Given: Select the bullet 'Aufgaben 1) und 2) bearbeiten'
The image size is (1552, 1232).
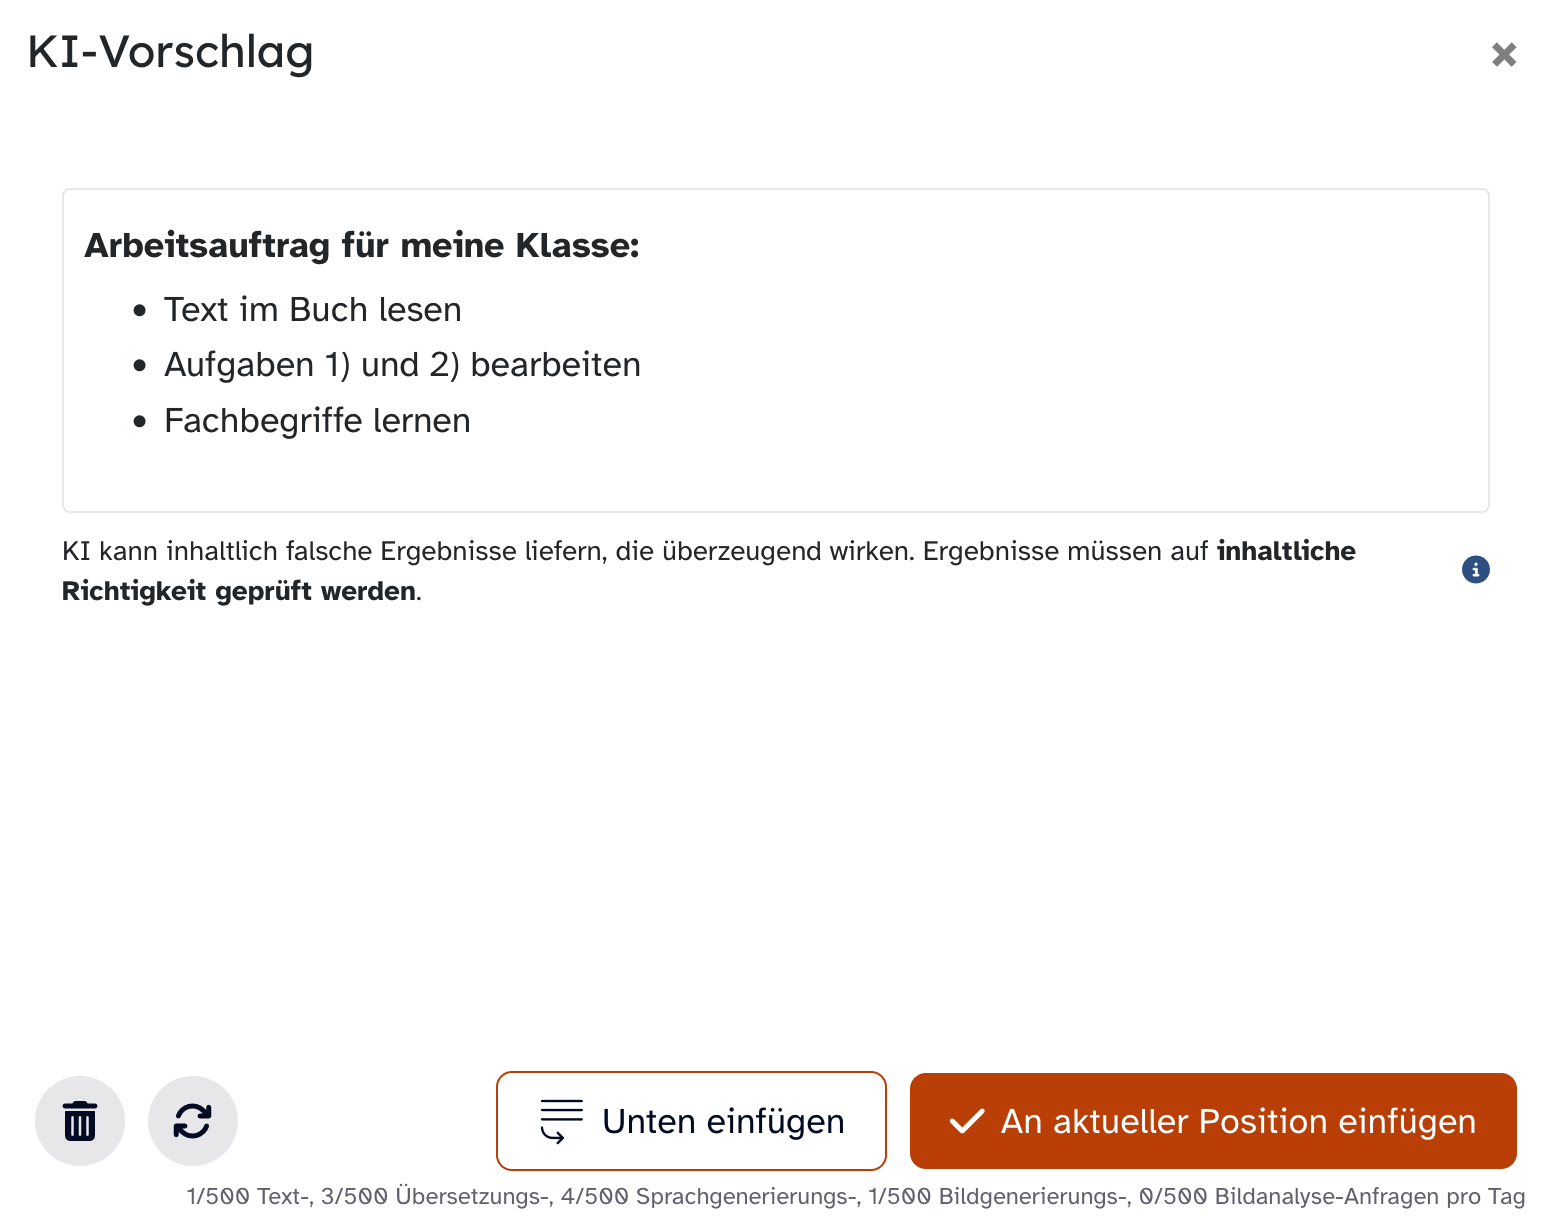Looking at the screenshot, I should pos(402,365).
